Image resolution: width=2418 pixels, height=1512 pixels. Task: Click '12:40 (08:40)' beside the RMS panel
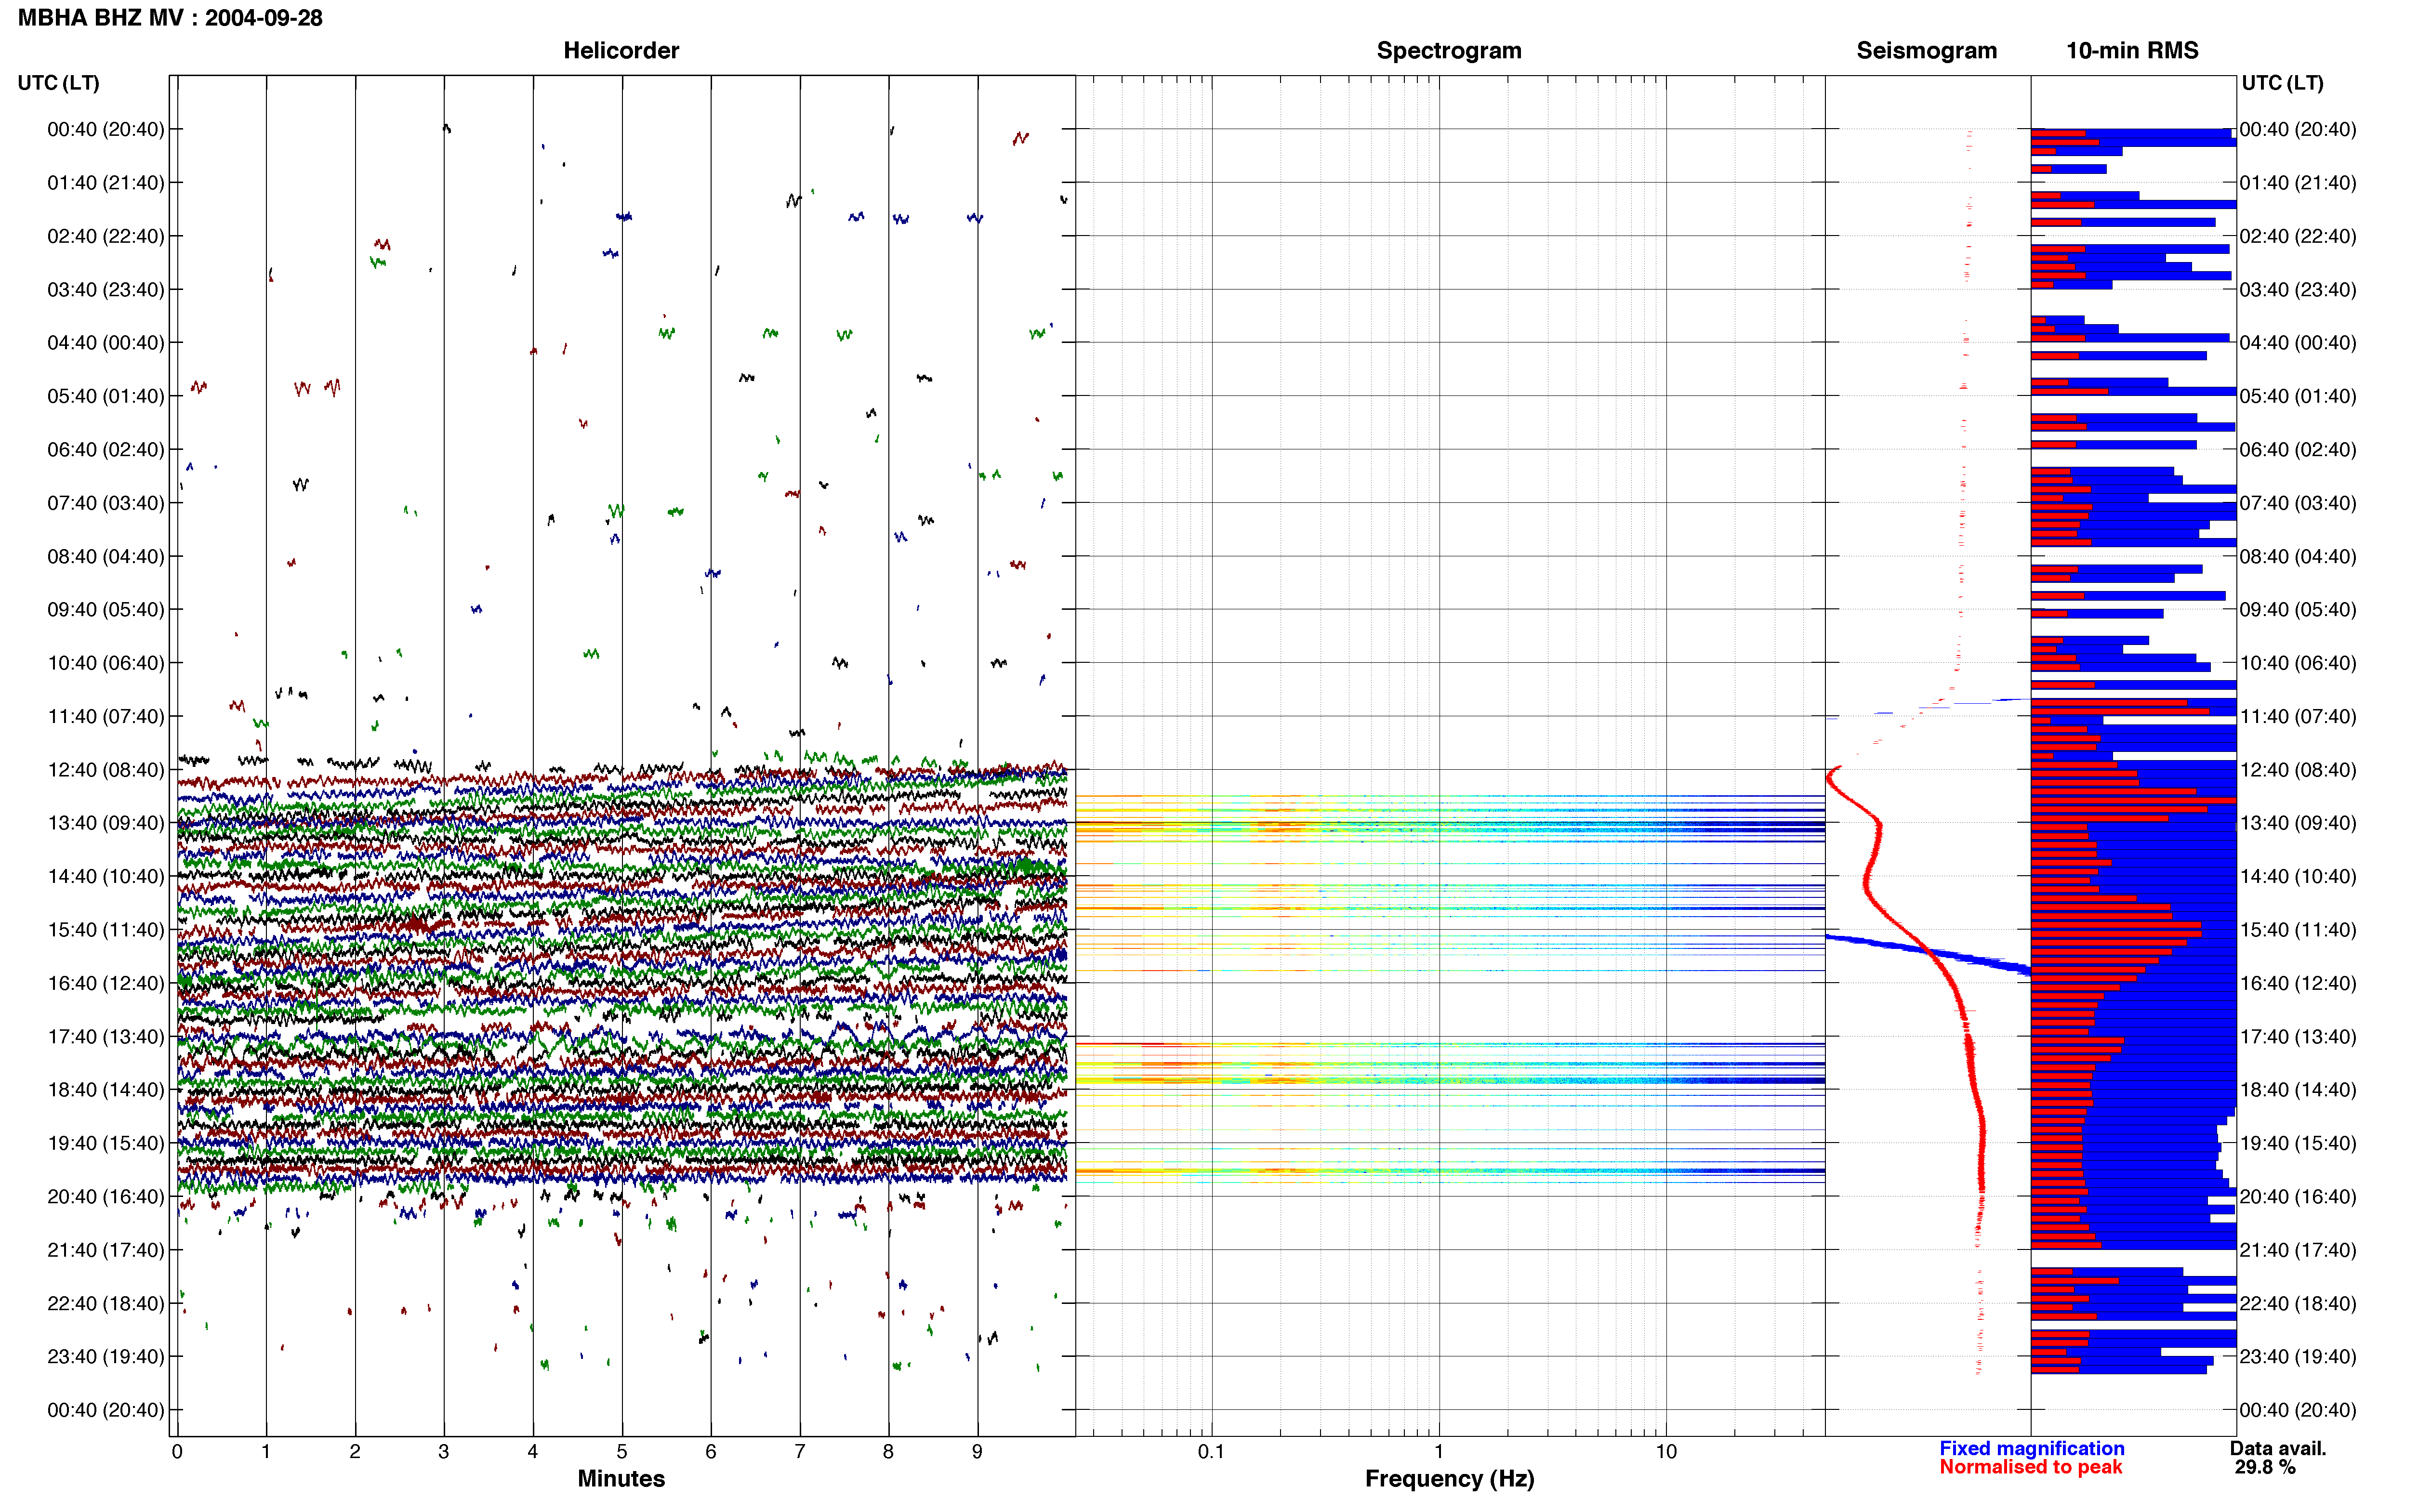click(2298, 770)
